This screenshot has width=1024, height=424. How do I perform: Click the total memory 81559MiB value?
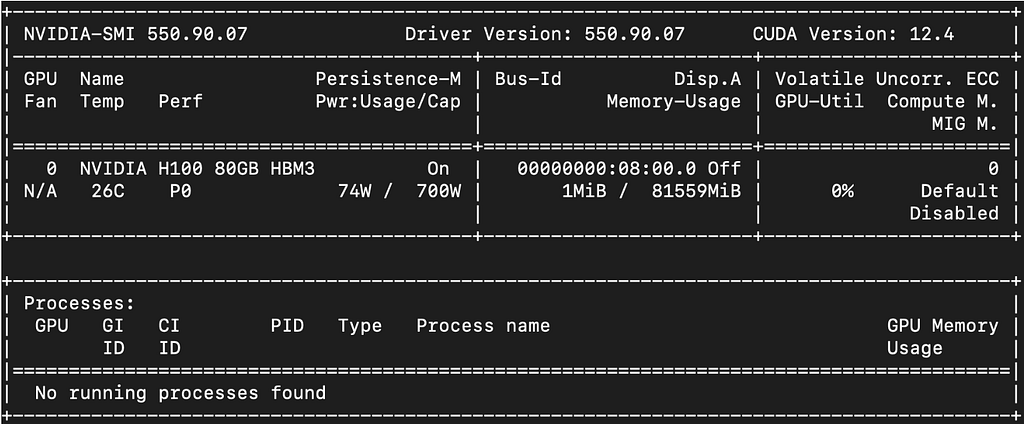coord(696,191)
